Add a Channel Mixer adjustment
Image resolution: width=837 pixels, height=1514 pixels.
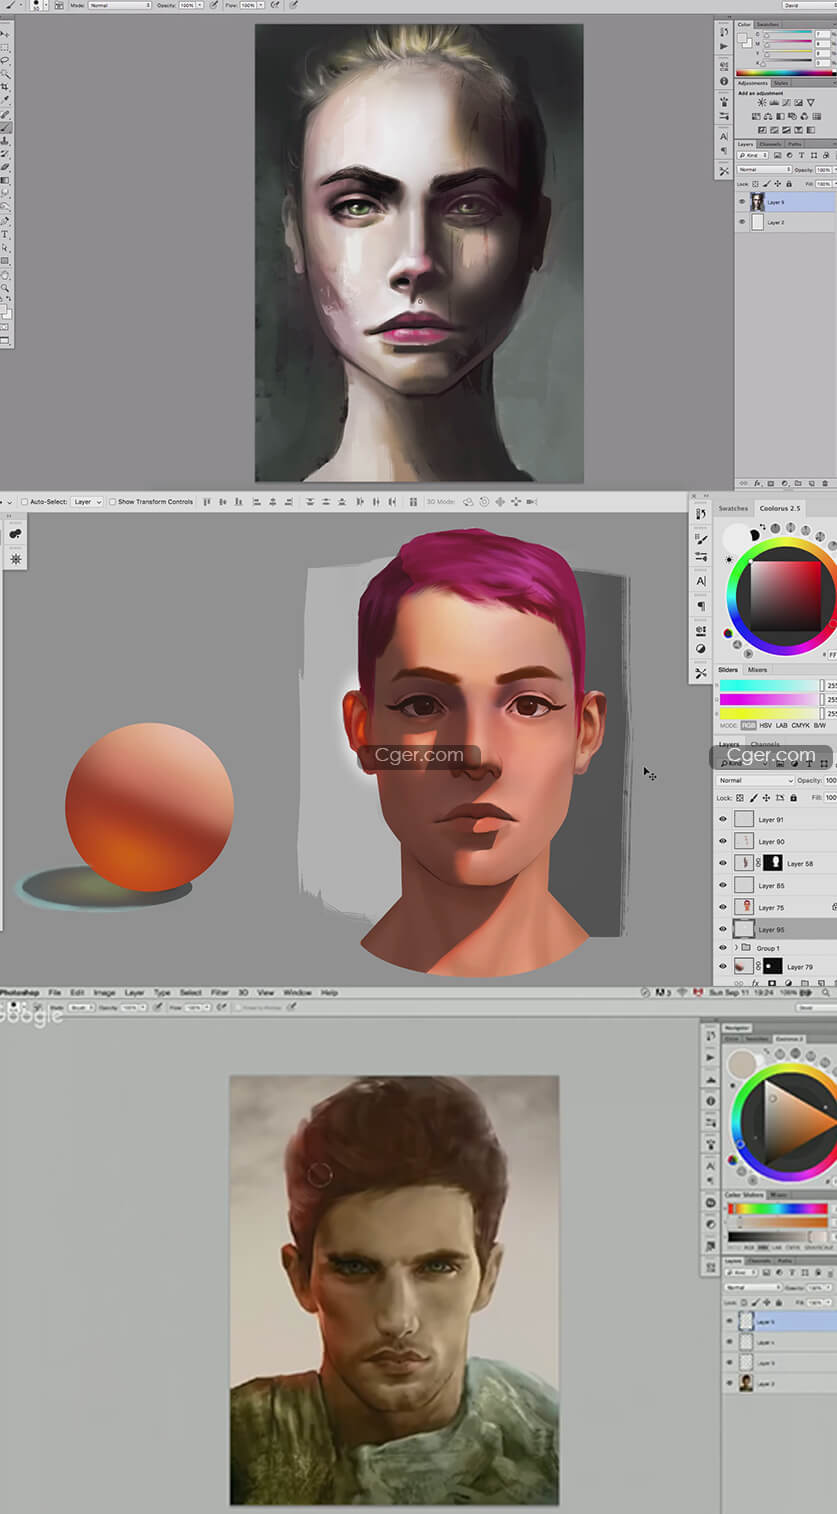coord(806,116)
